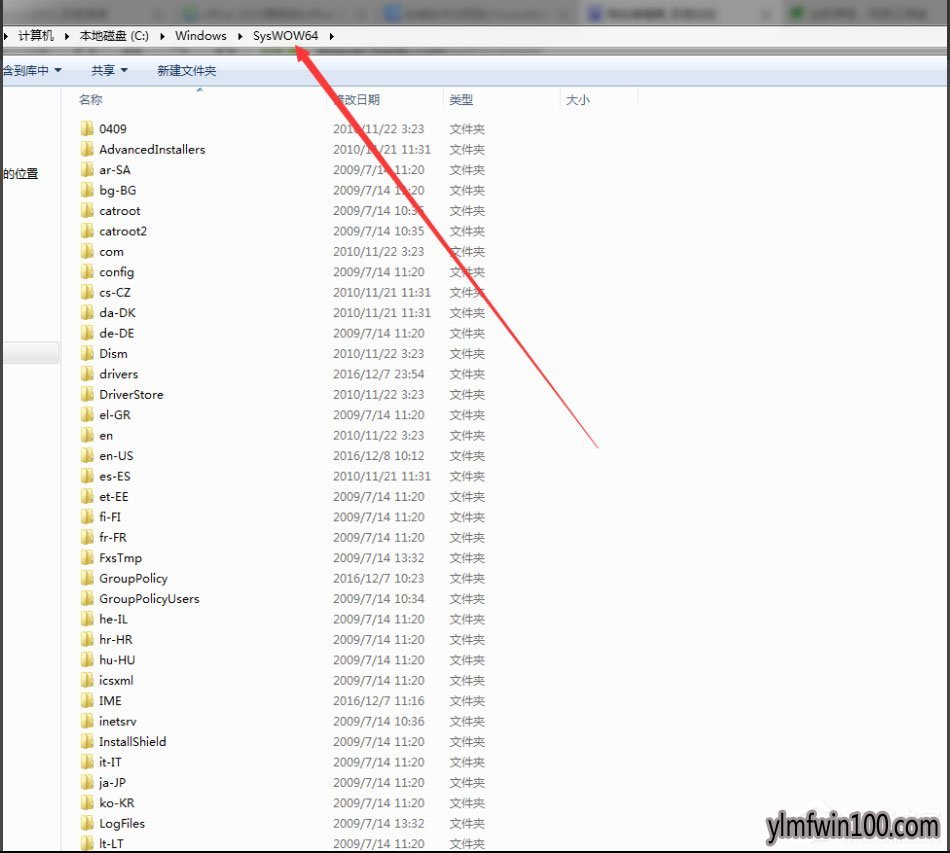Screen dimensions: 950x853
Task: Expand the arrow after 计算机 in address bar
Action: (x=67, y=36)
